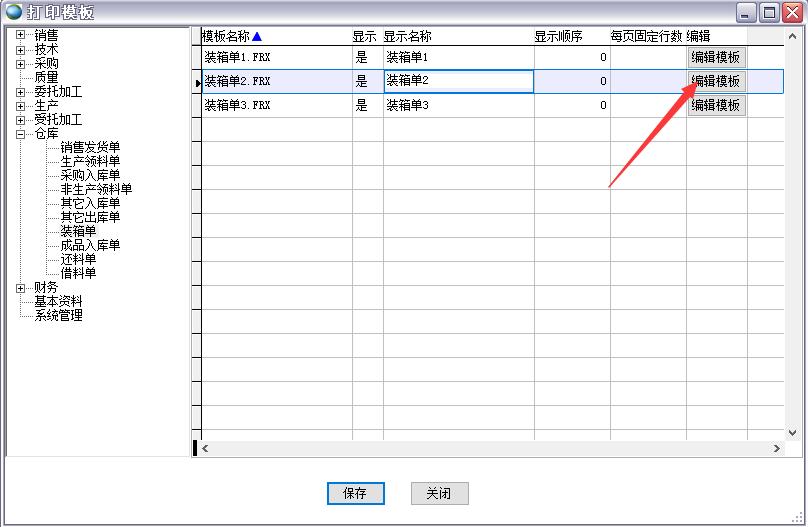
Task: Expand the 财务 tree node
Action: (x=21, y=287)
